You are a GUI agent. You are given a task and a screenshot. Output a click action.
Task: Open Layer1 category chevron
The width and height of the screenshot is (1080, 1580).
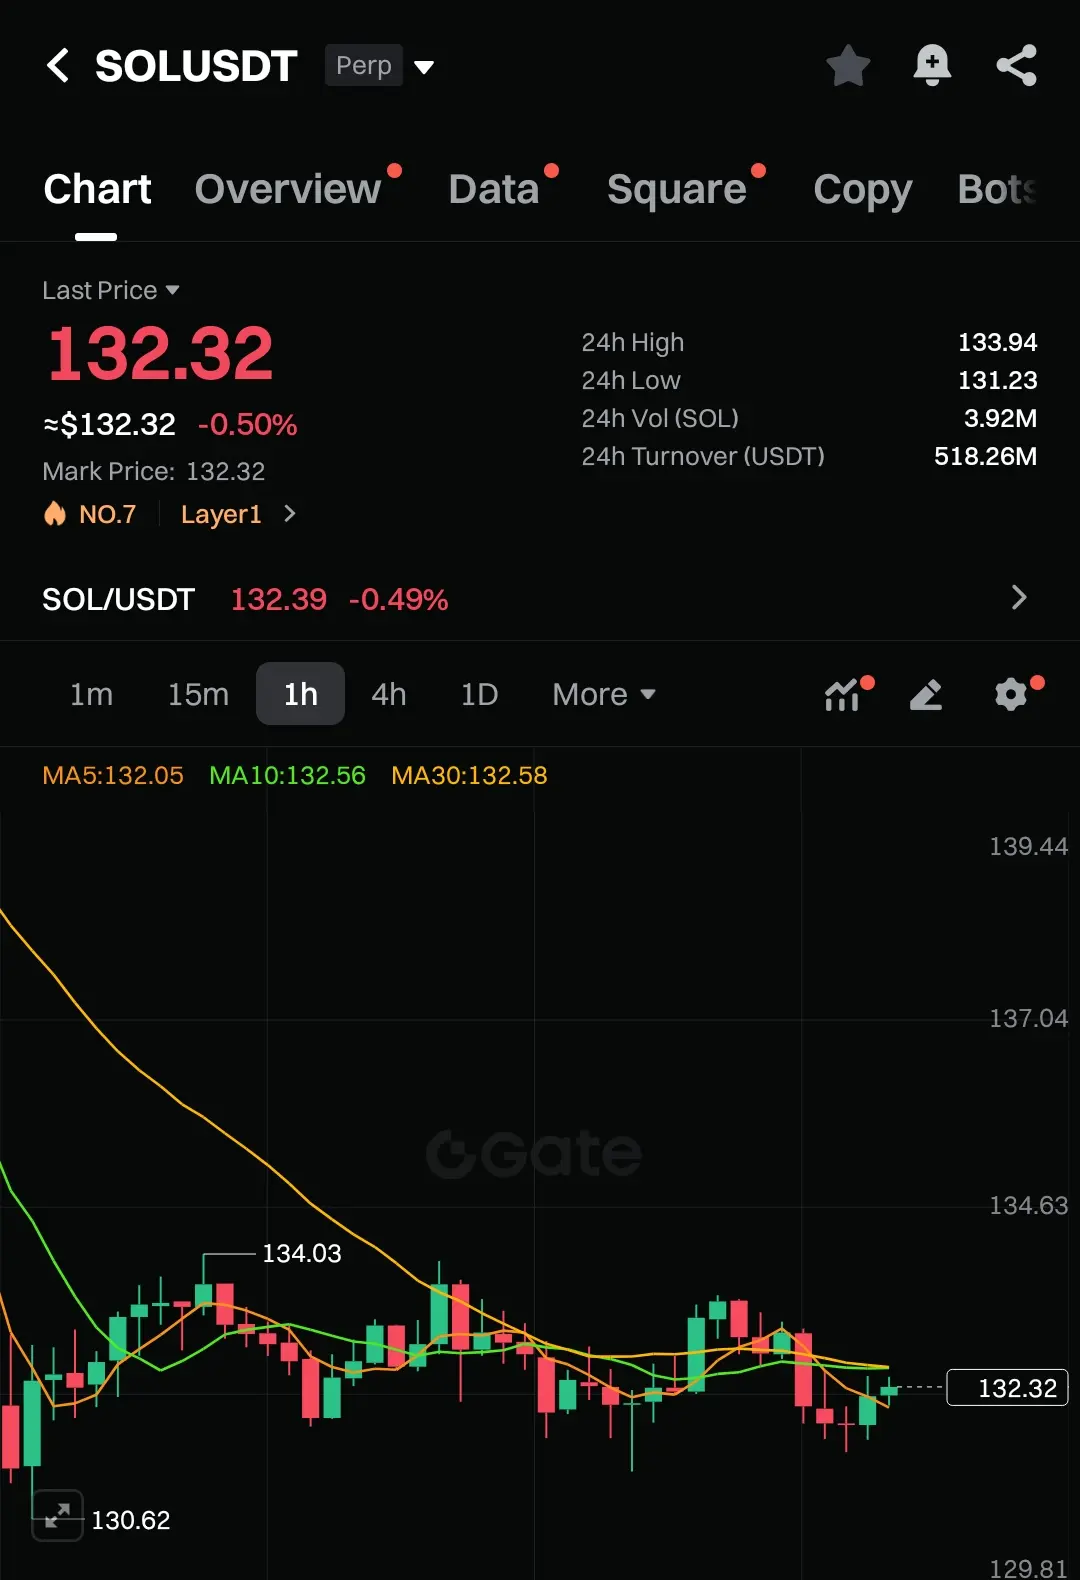coord(290,514)
